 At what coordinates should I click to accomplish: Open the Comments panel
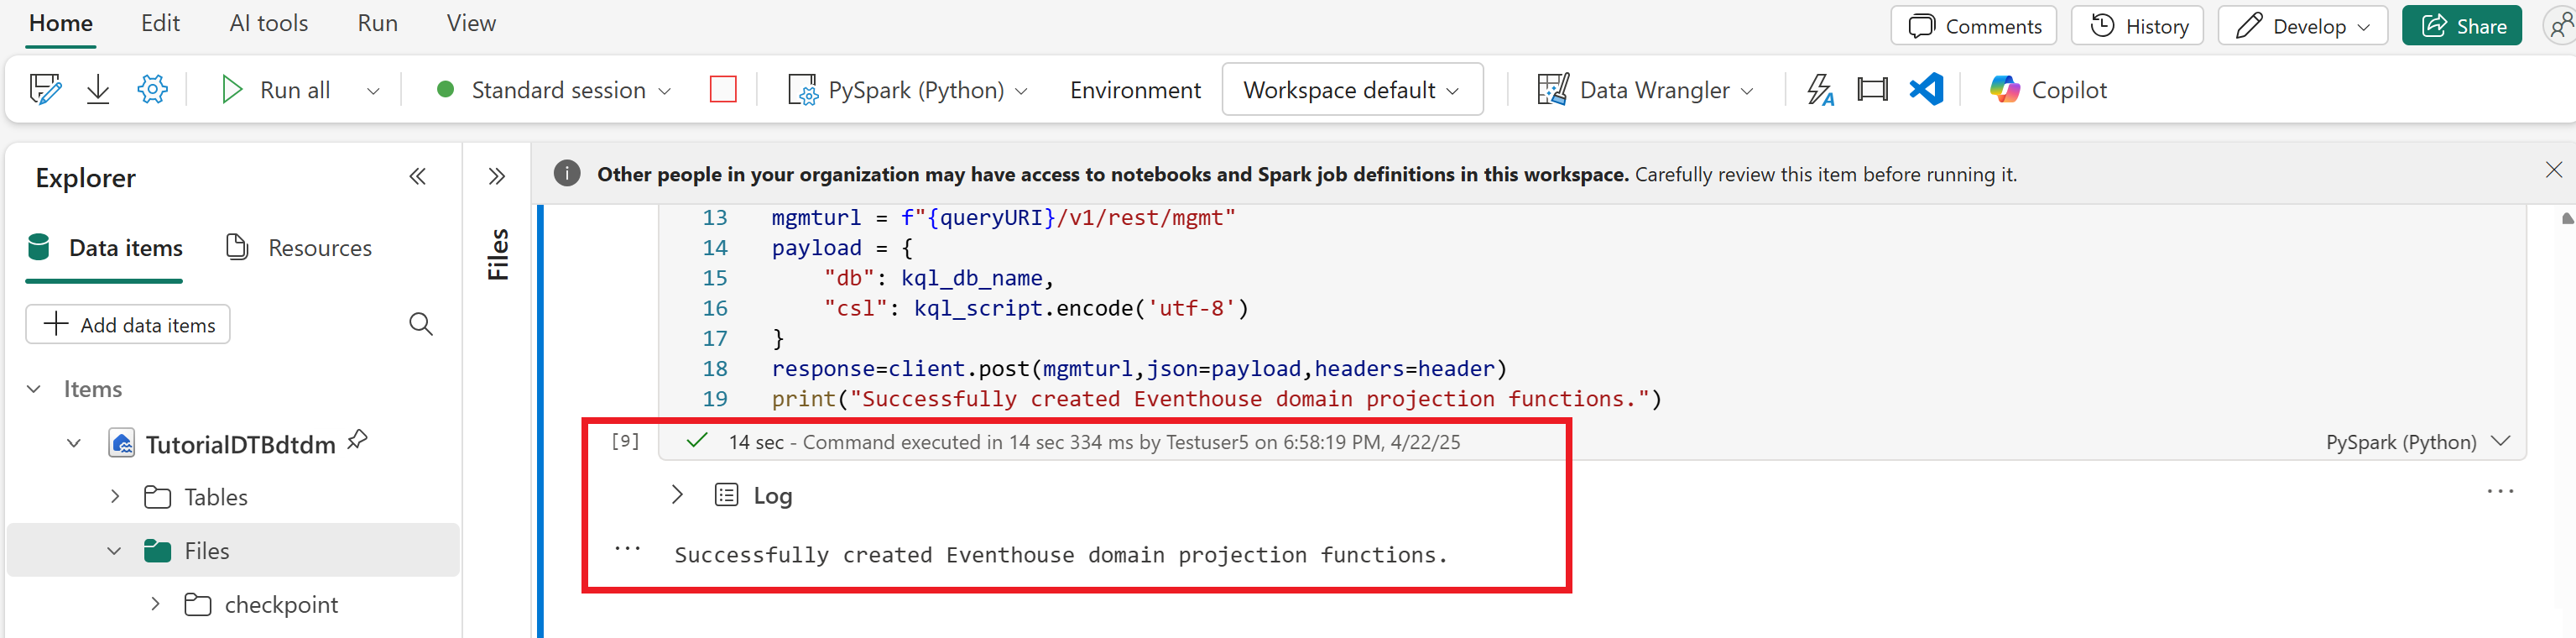tap(1973, 26)
